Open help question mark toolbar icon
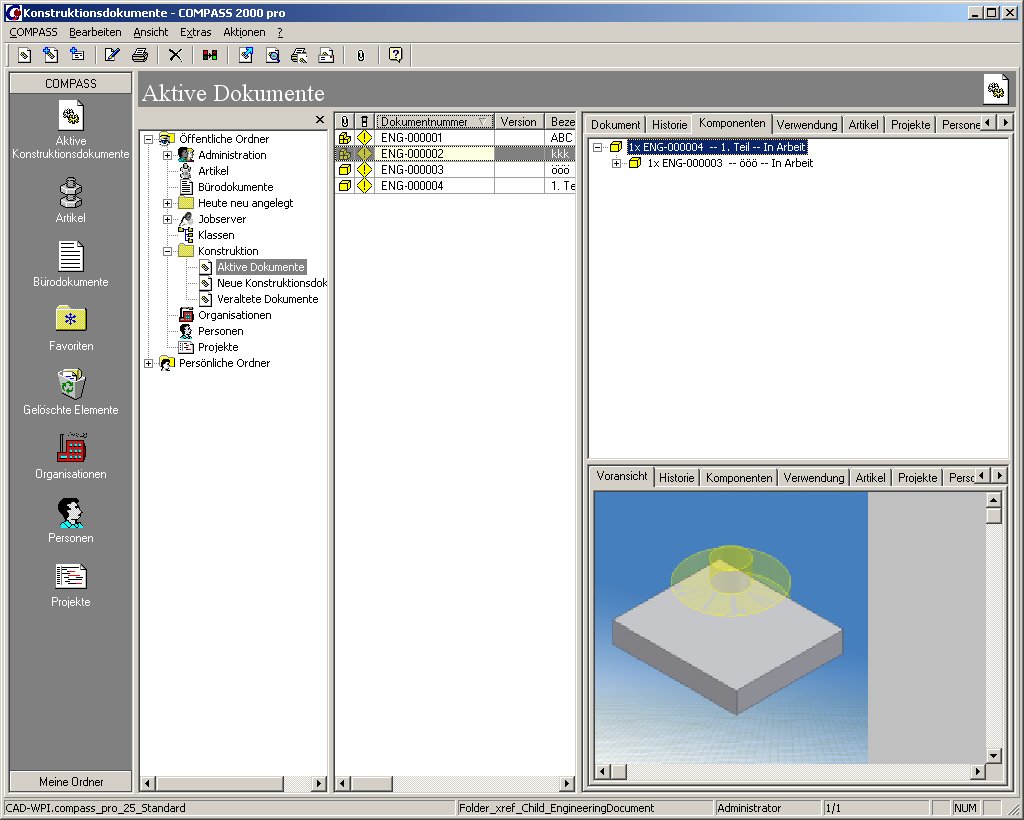 (x=395, y=55)
